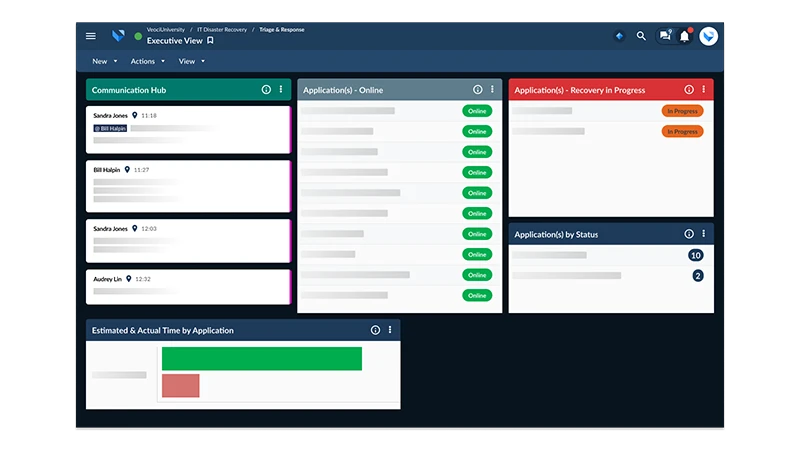
Task: Click the count badge showing 2
Action: tap(697, 276)
